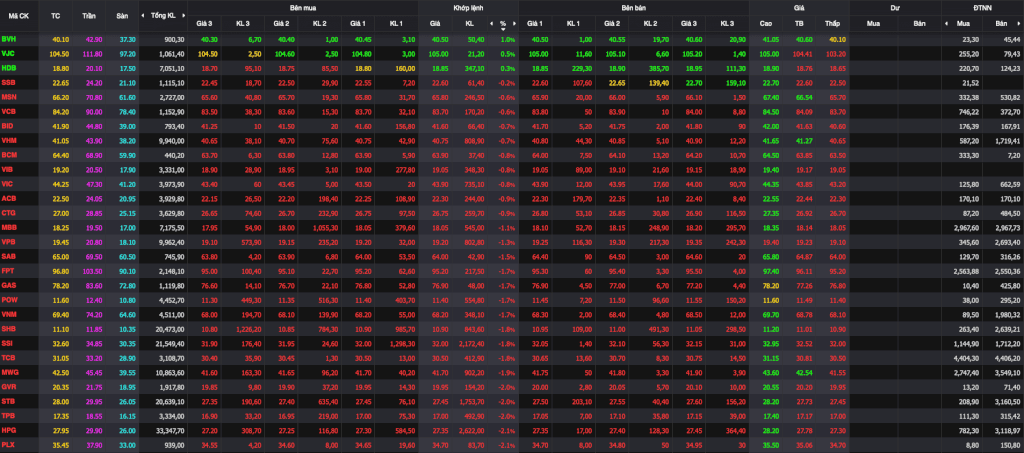Open the VPB stock symbol
The height and width of the screenshot is (453, 1024).
9,241
